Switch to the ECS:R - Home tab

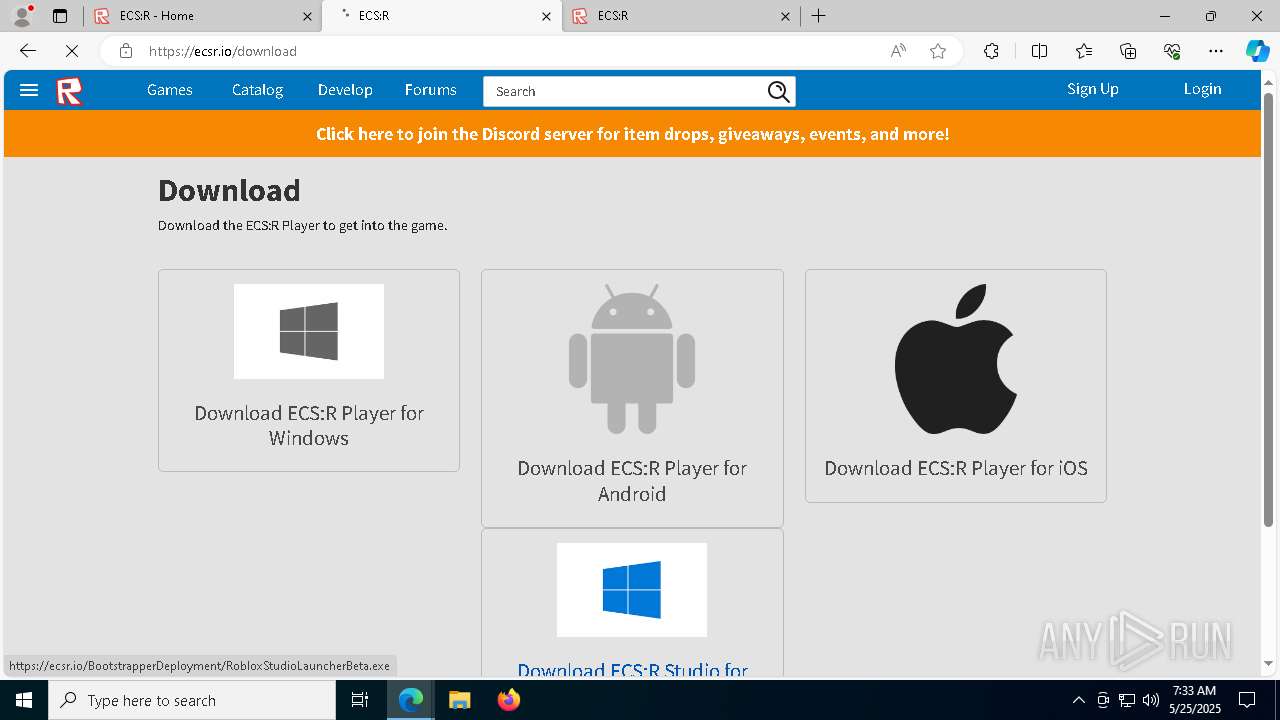tap(201, 16)
